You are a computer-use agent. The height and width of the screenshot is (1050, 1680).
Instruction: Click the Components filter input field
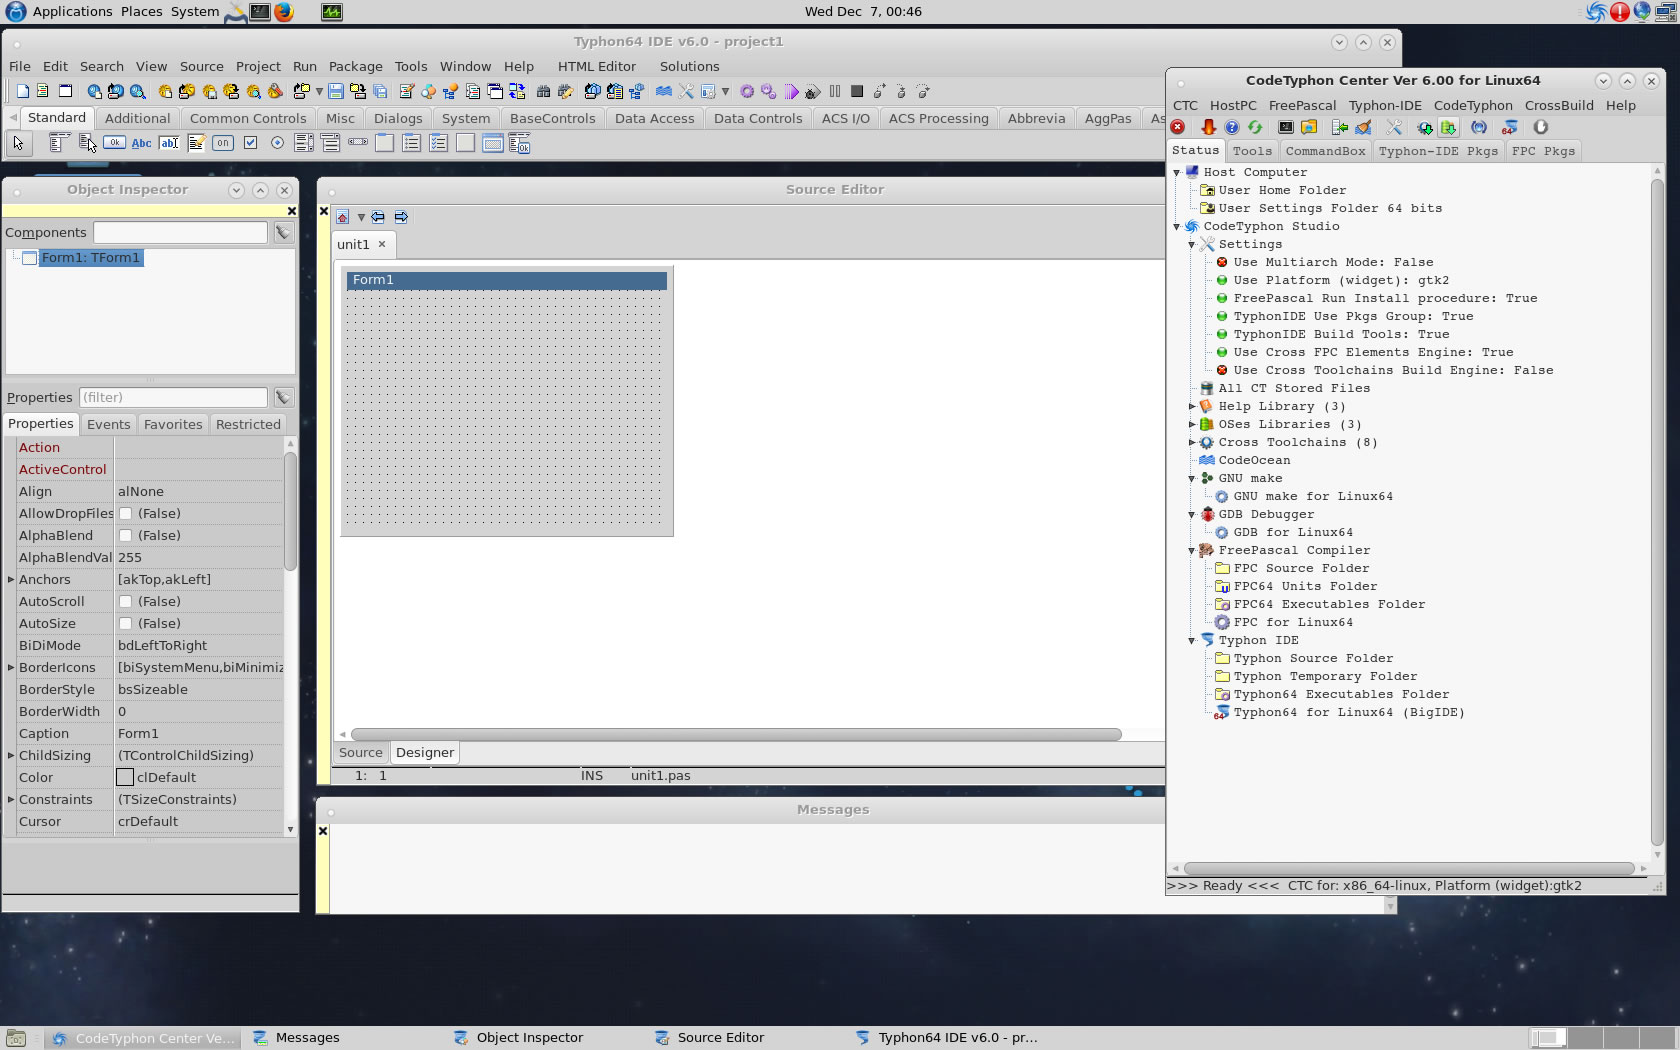(180, 232)
